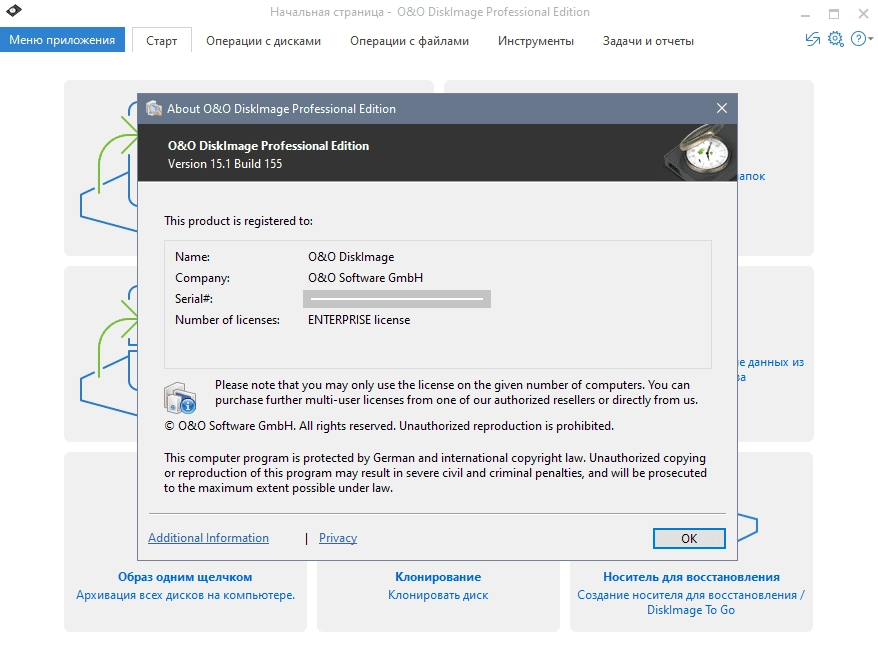
Task: Click the O&O DiskImage app logo icon
Action: pyautogui.click(x=13, y=10)
